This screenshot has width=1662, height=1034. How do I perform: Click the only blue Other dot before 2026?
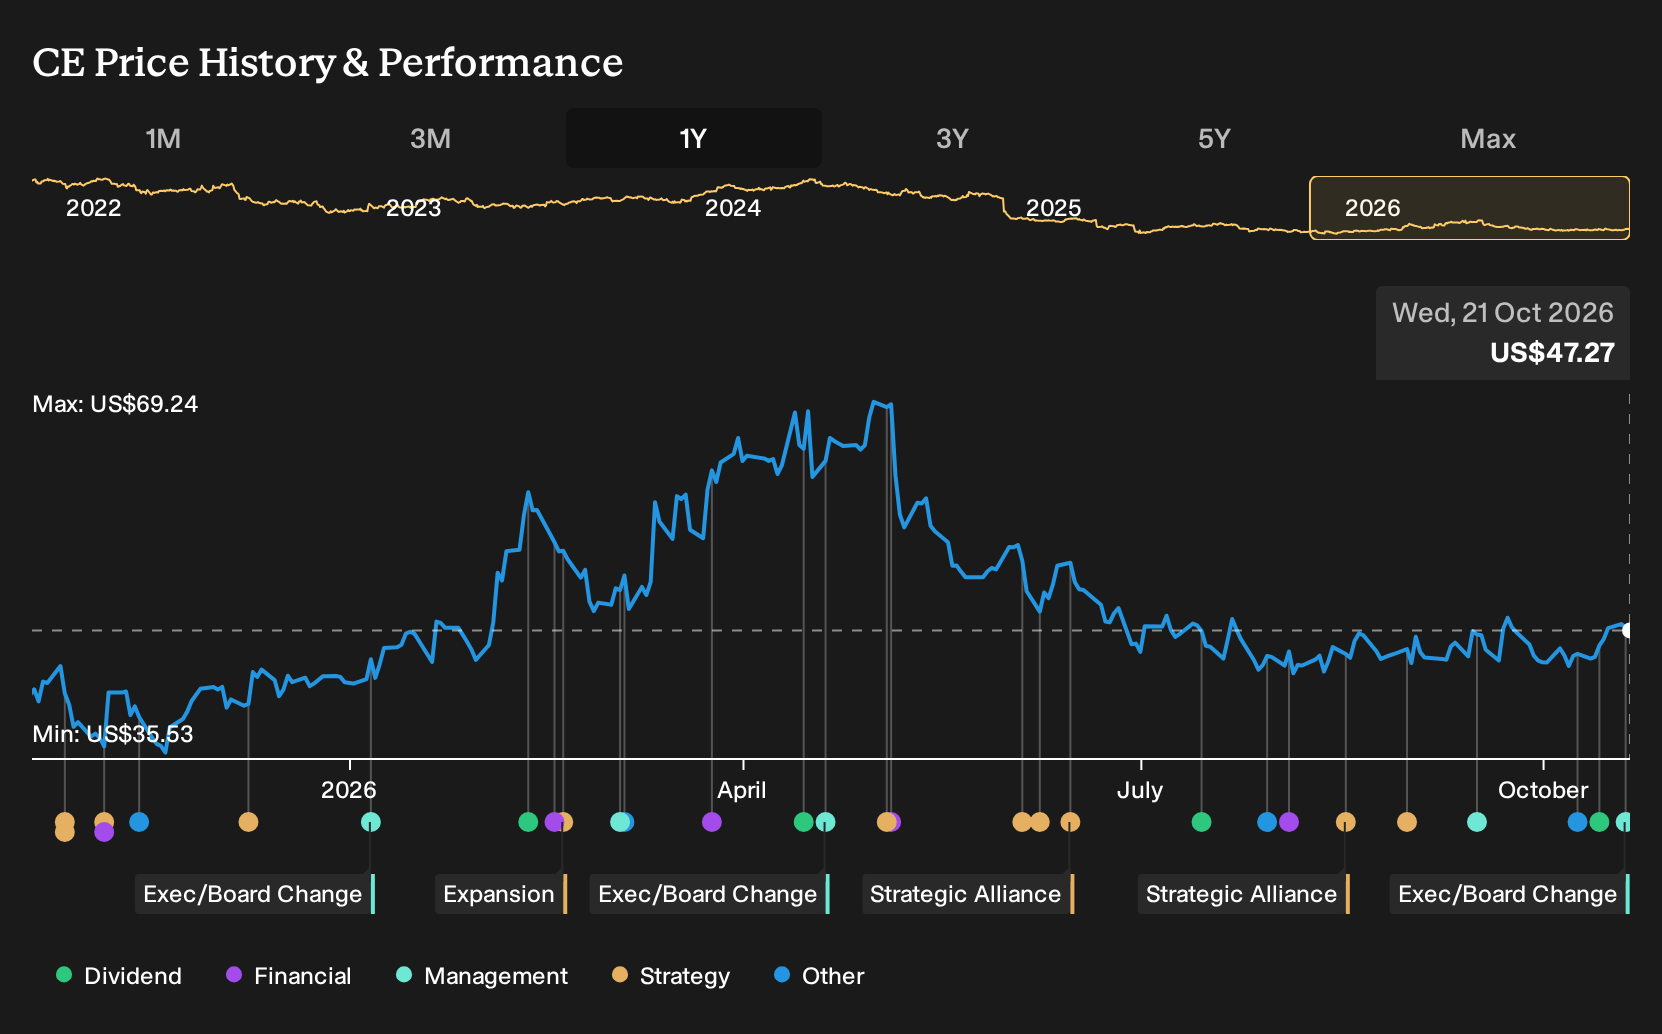pos(139,822)
